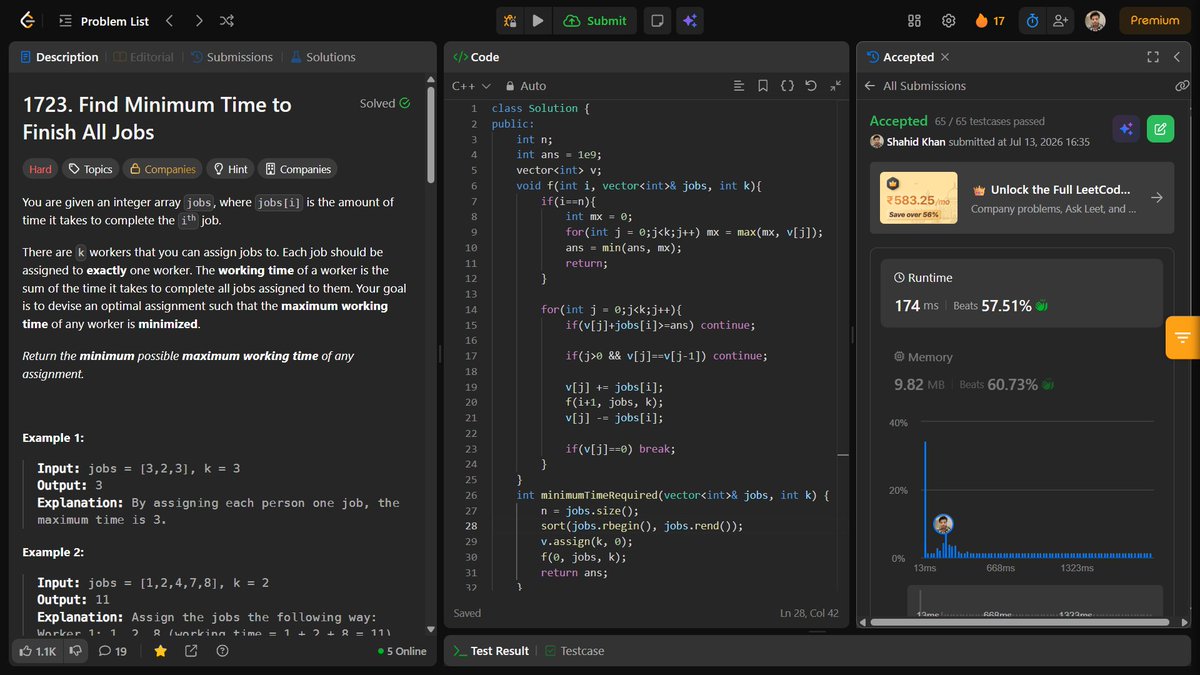Click the Companies building tag
Screen dimensions: 1200x675
298,169
